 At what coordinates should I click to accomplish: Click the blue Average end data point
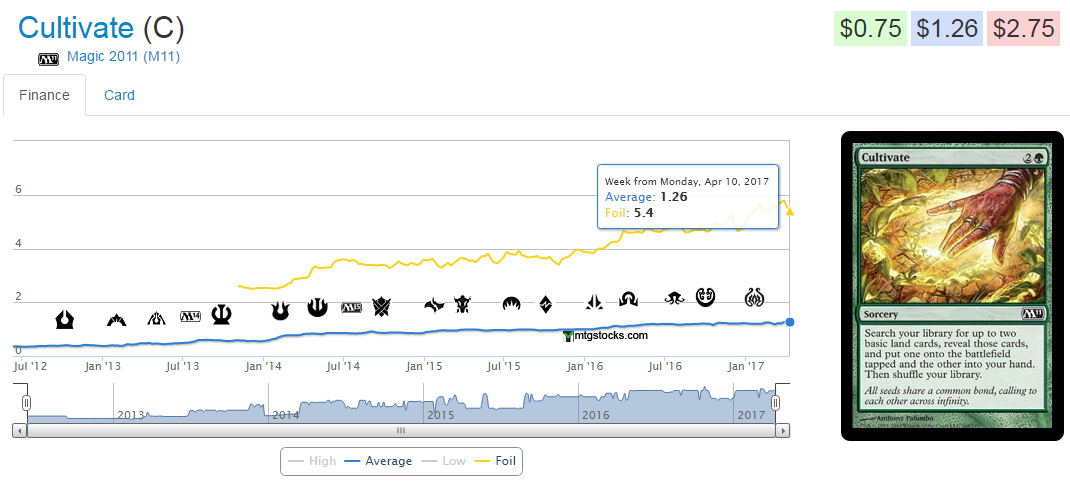[x=790, y=322]
